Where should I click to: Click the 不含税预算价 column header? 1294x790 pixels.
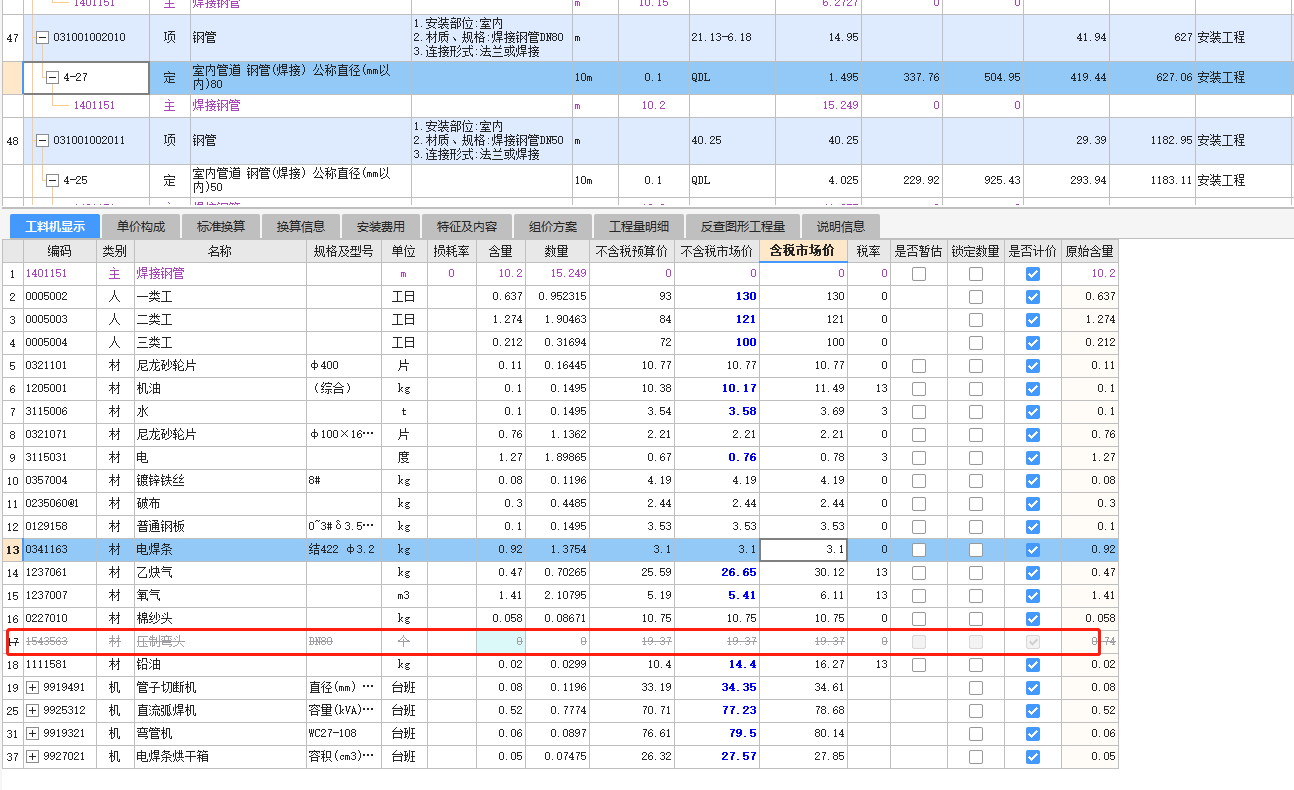(x=632, y=251)
